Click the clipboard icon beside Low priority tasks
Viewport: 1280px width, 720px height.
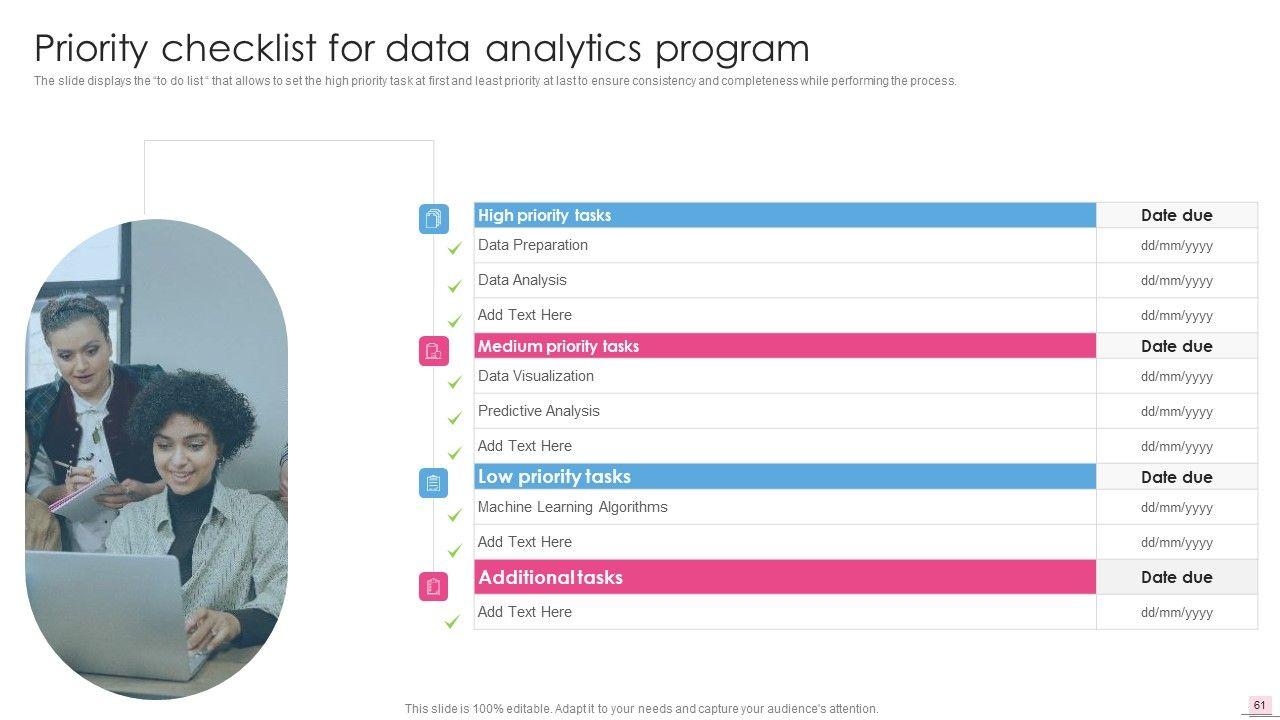tap(433, 483)
